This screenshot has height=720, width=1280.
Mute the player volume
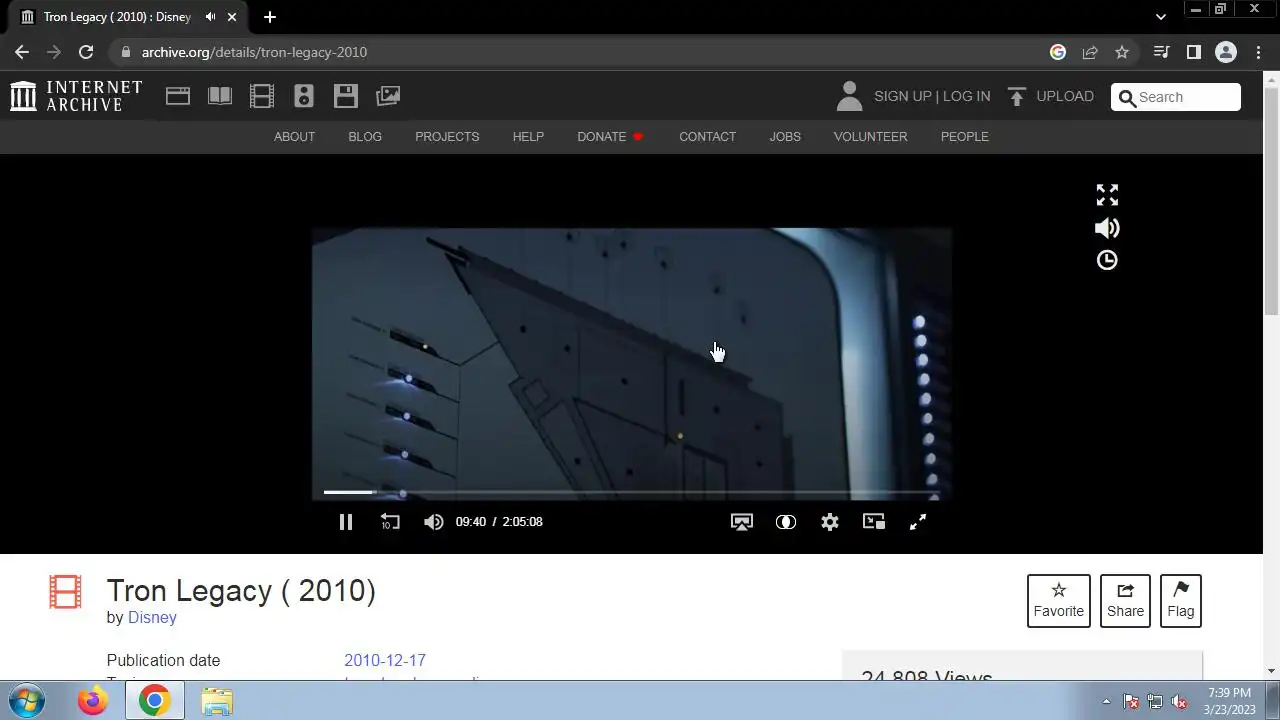coord(434,522)
